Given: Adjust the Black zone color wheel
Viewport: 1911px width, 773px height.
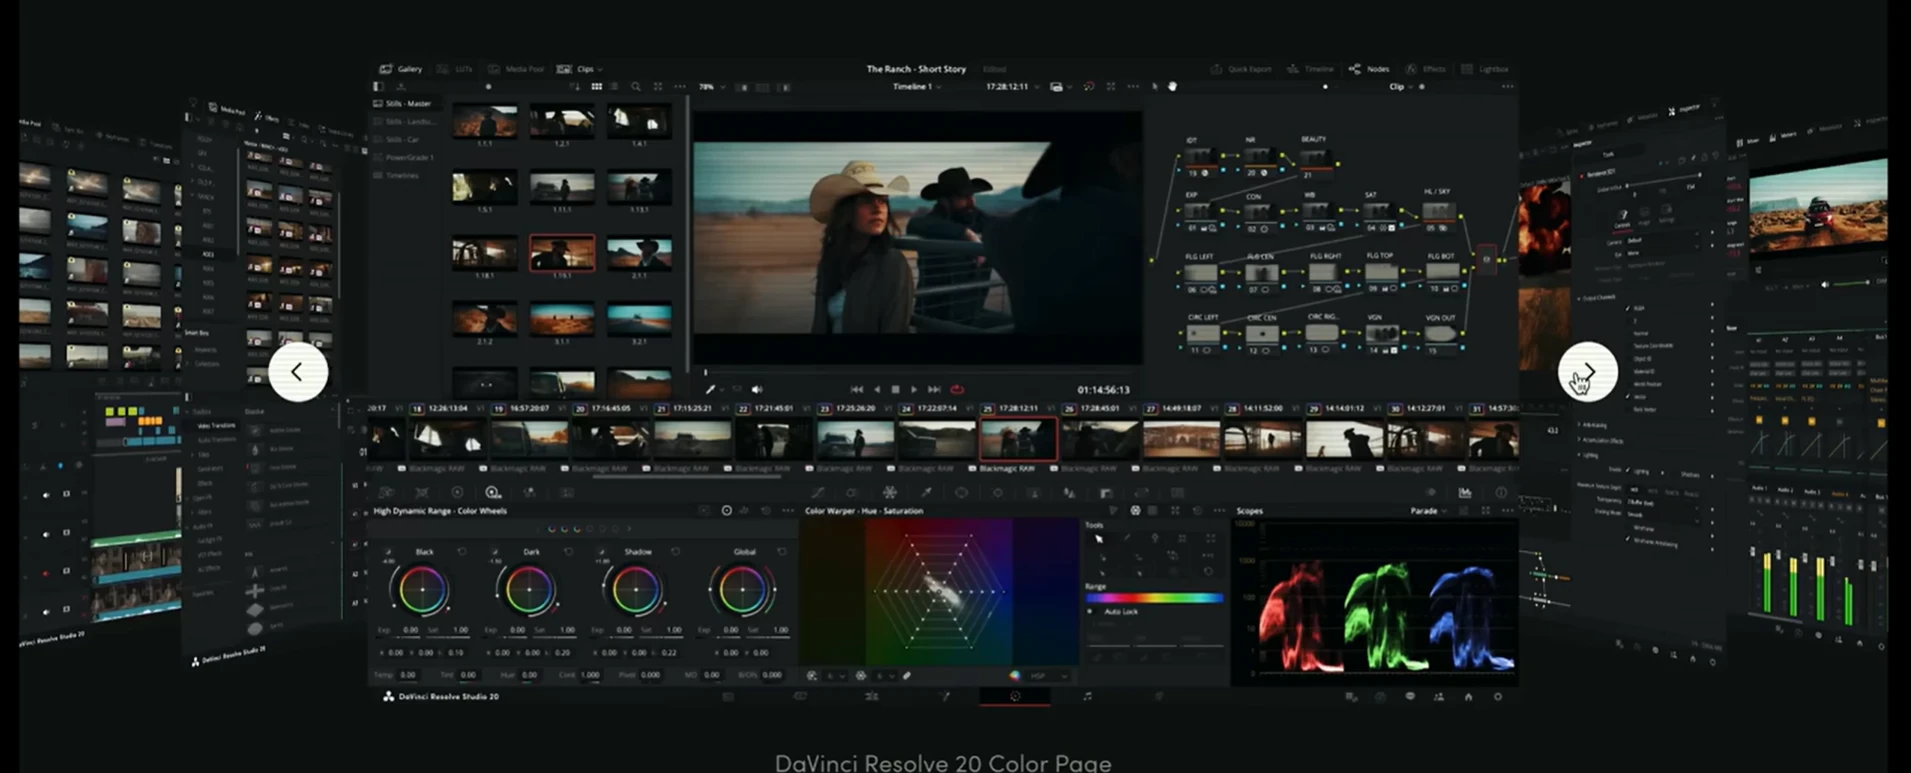Looking at the screenshot, I should tap(422, 590).
